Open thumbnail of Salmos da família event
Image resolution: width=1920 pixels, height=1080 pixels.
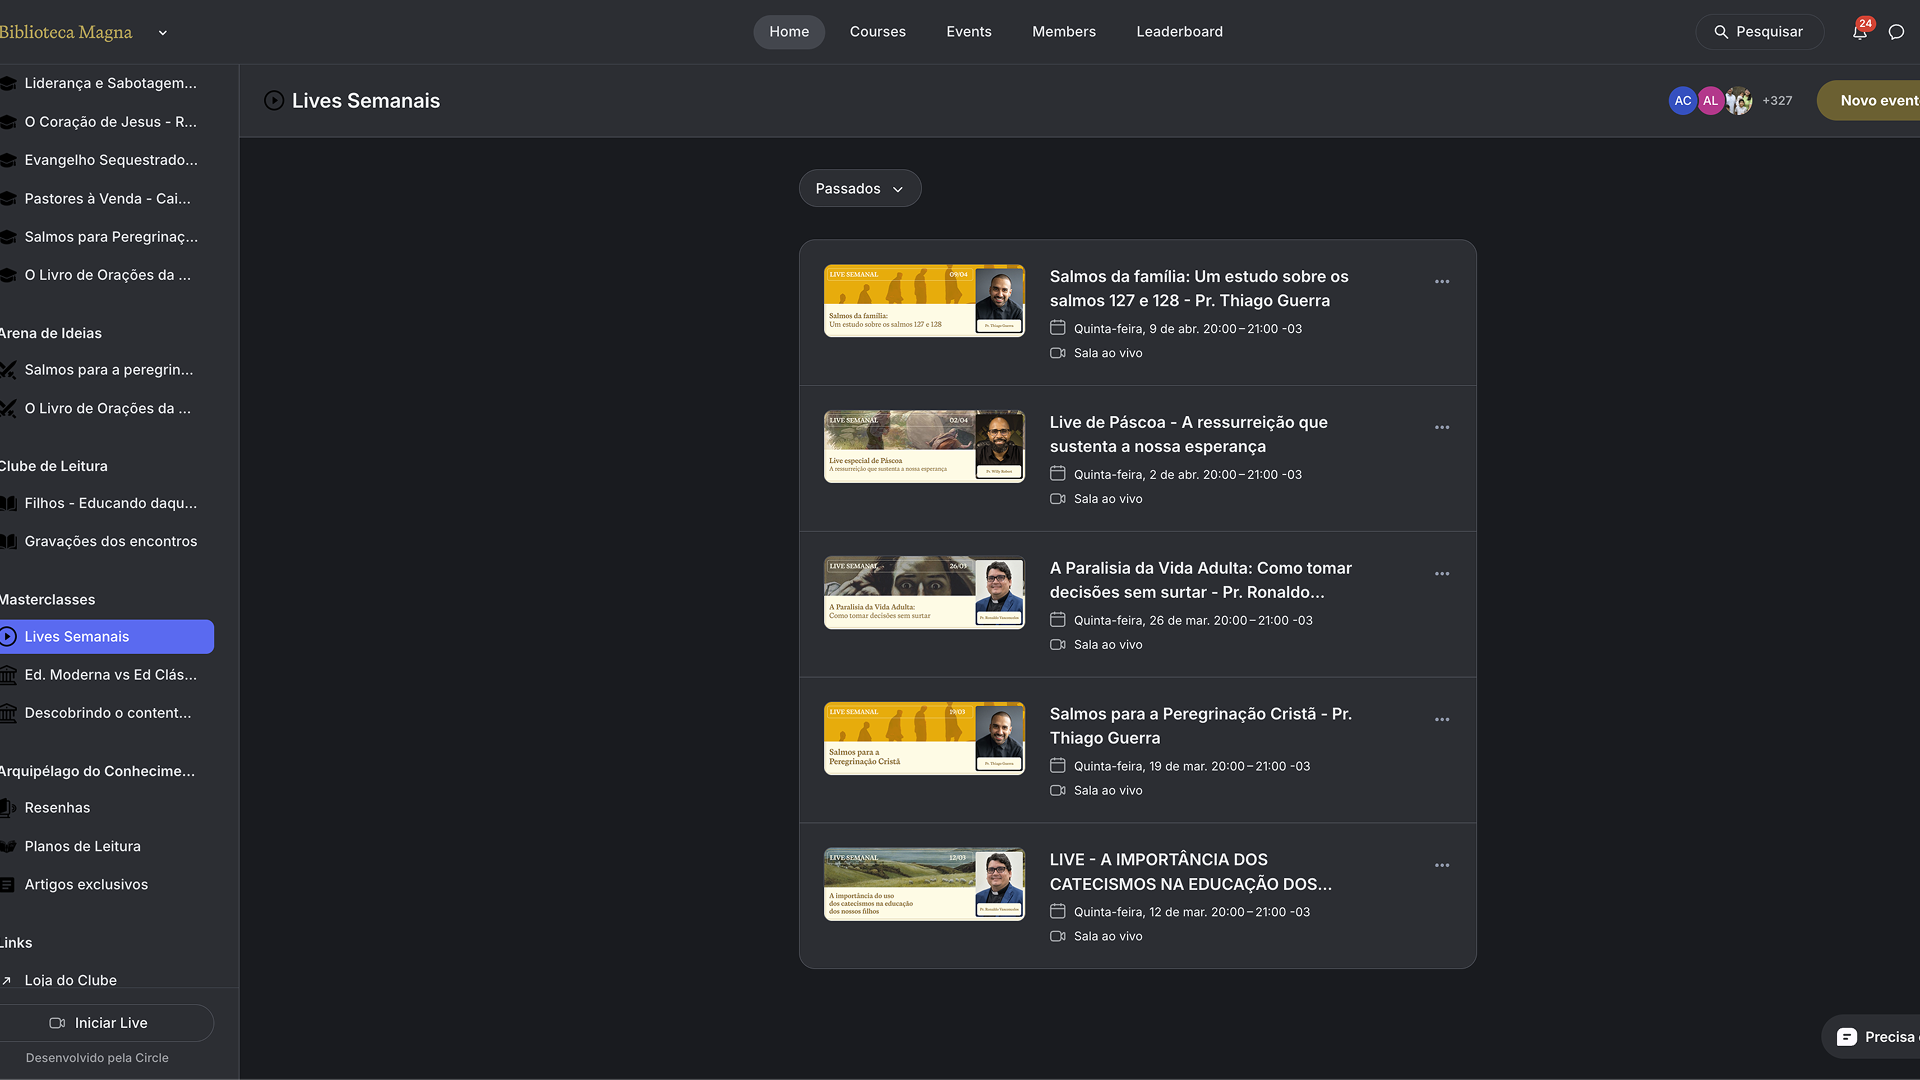(924, 301)
